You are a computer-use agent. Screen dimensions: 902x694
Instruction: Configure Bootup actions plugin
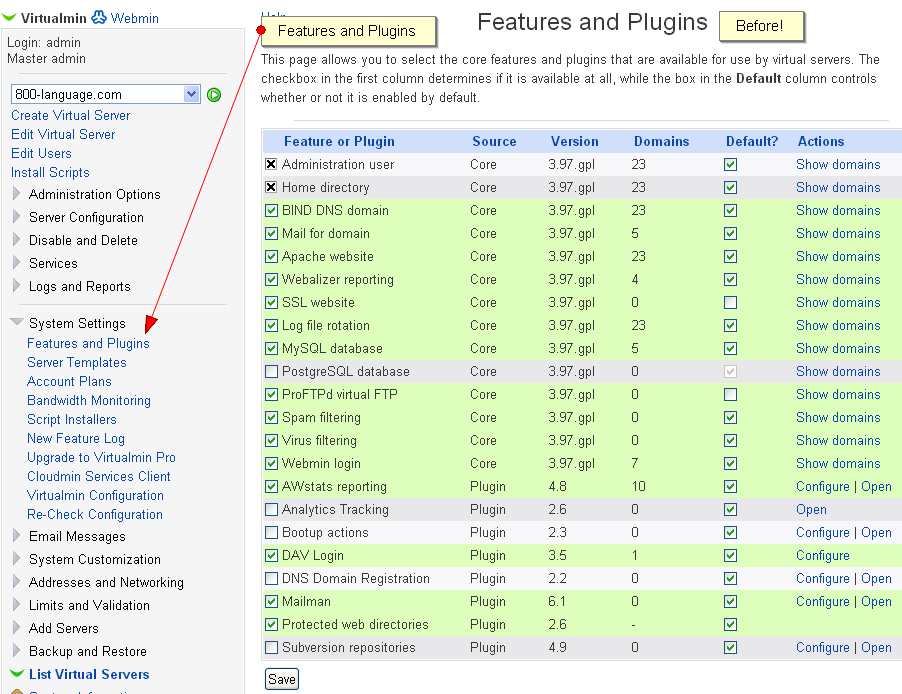(x=823, y=532)
